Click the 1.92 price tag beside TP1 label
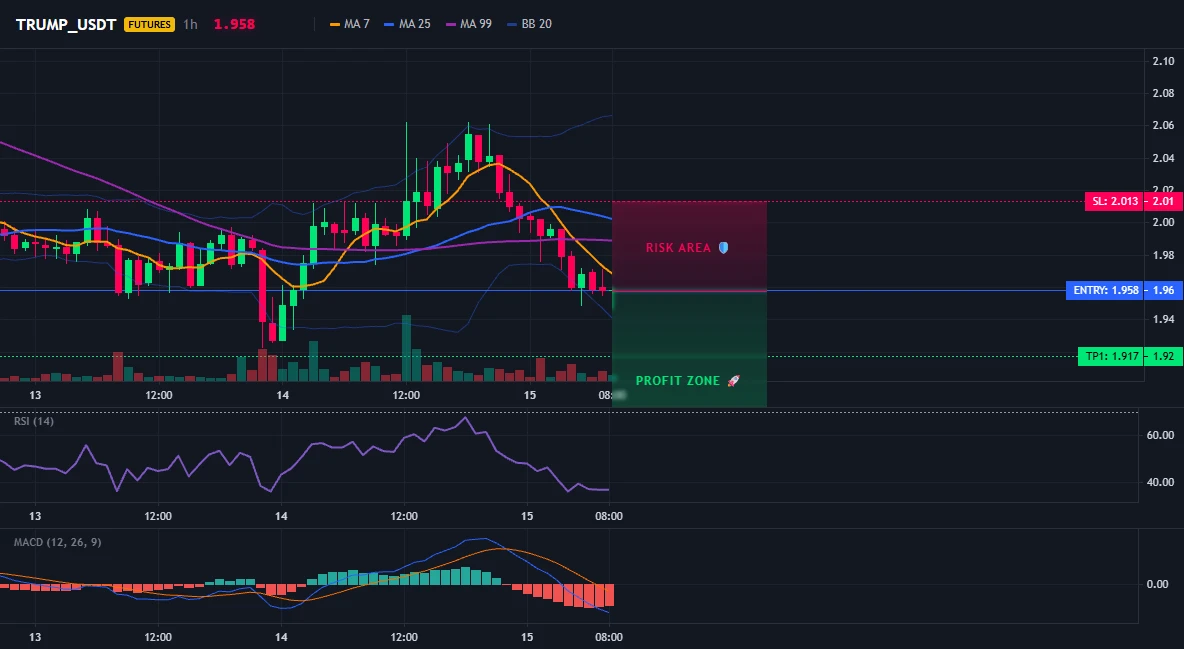The height and width of the screenshot is (649, 1184). pyautogui.click(x=1162, y=356)
